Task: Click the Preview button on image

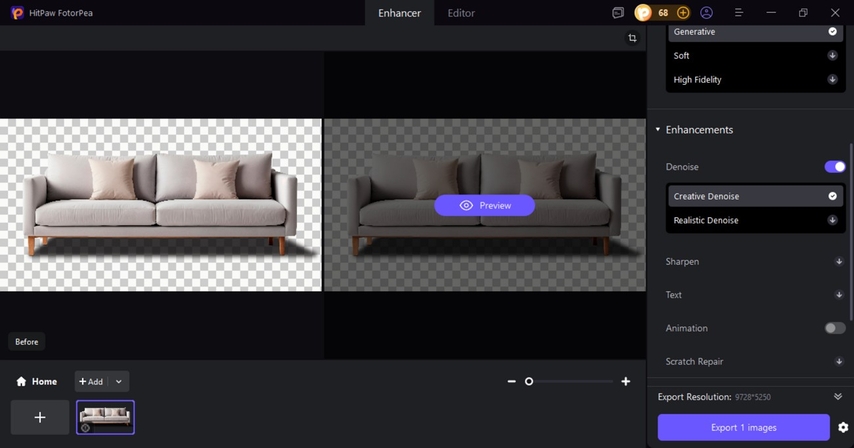Action: point(485,205)
